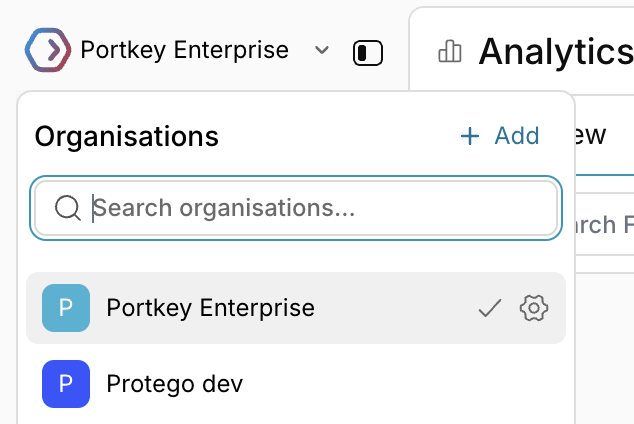Screen dimensions: 634x424
Task: Click the Analytics bar chart icon
Action: coord(450,51)
